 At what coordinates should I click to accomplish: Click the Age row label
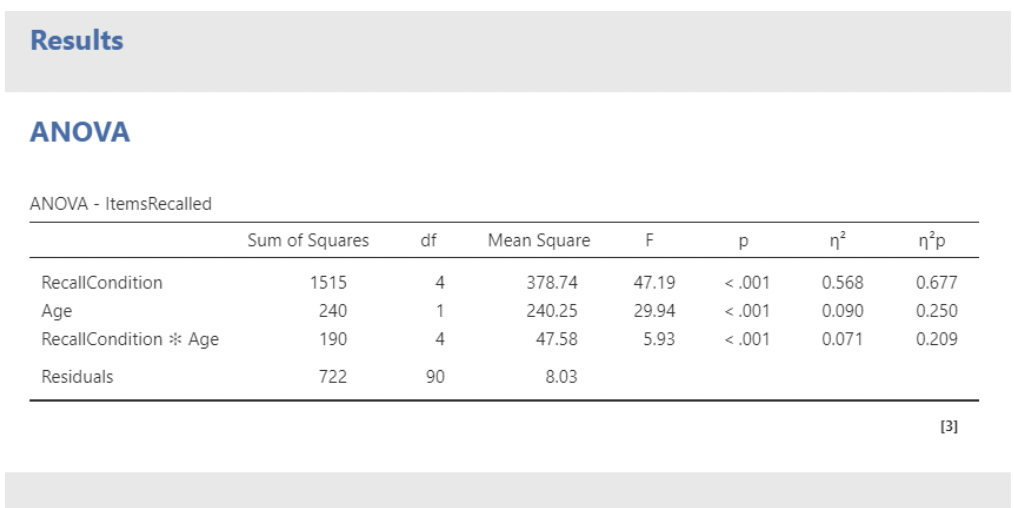(56, 311)
